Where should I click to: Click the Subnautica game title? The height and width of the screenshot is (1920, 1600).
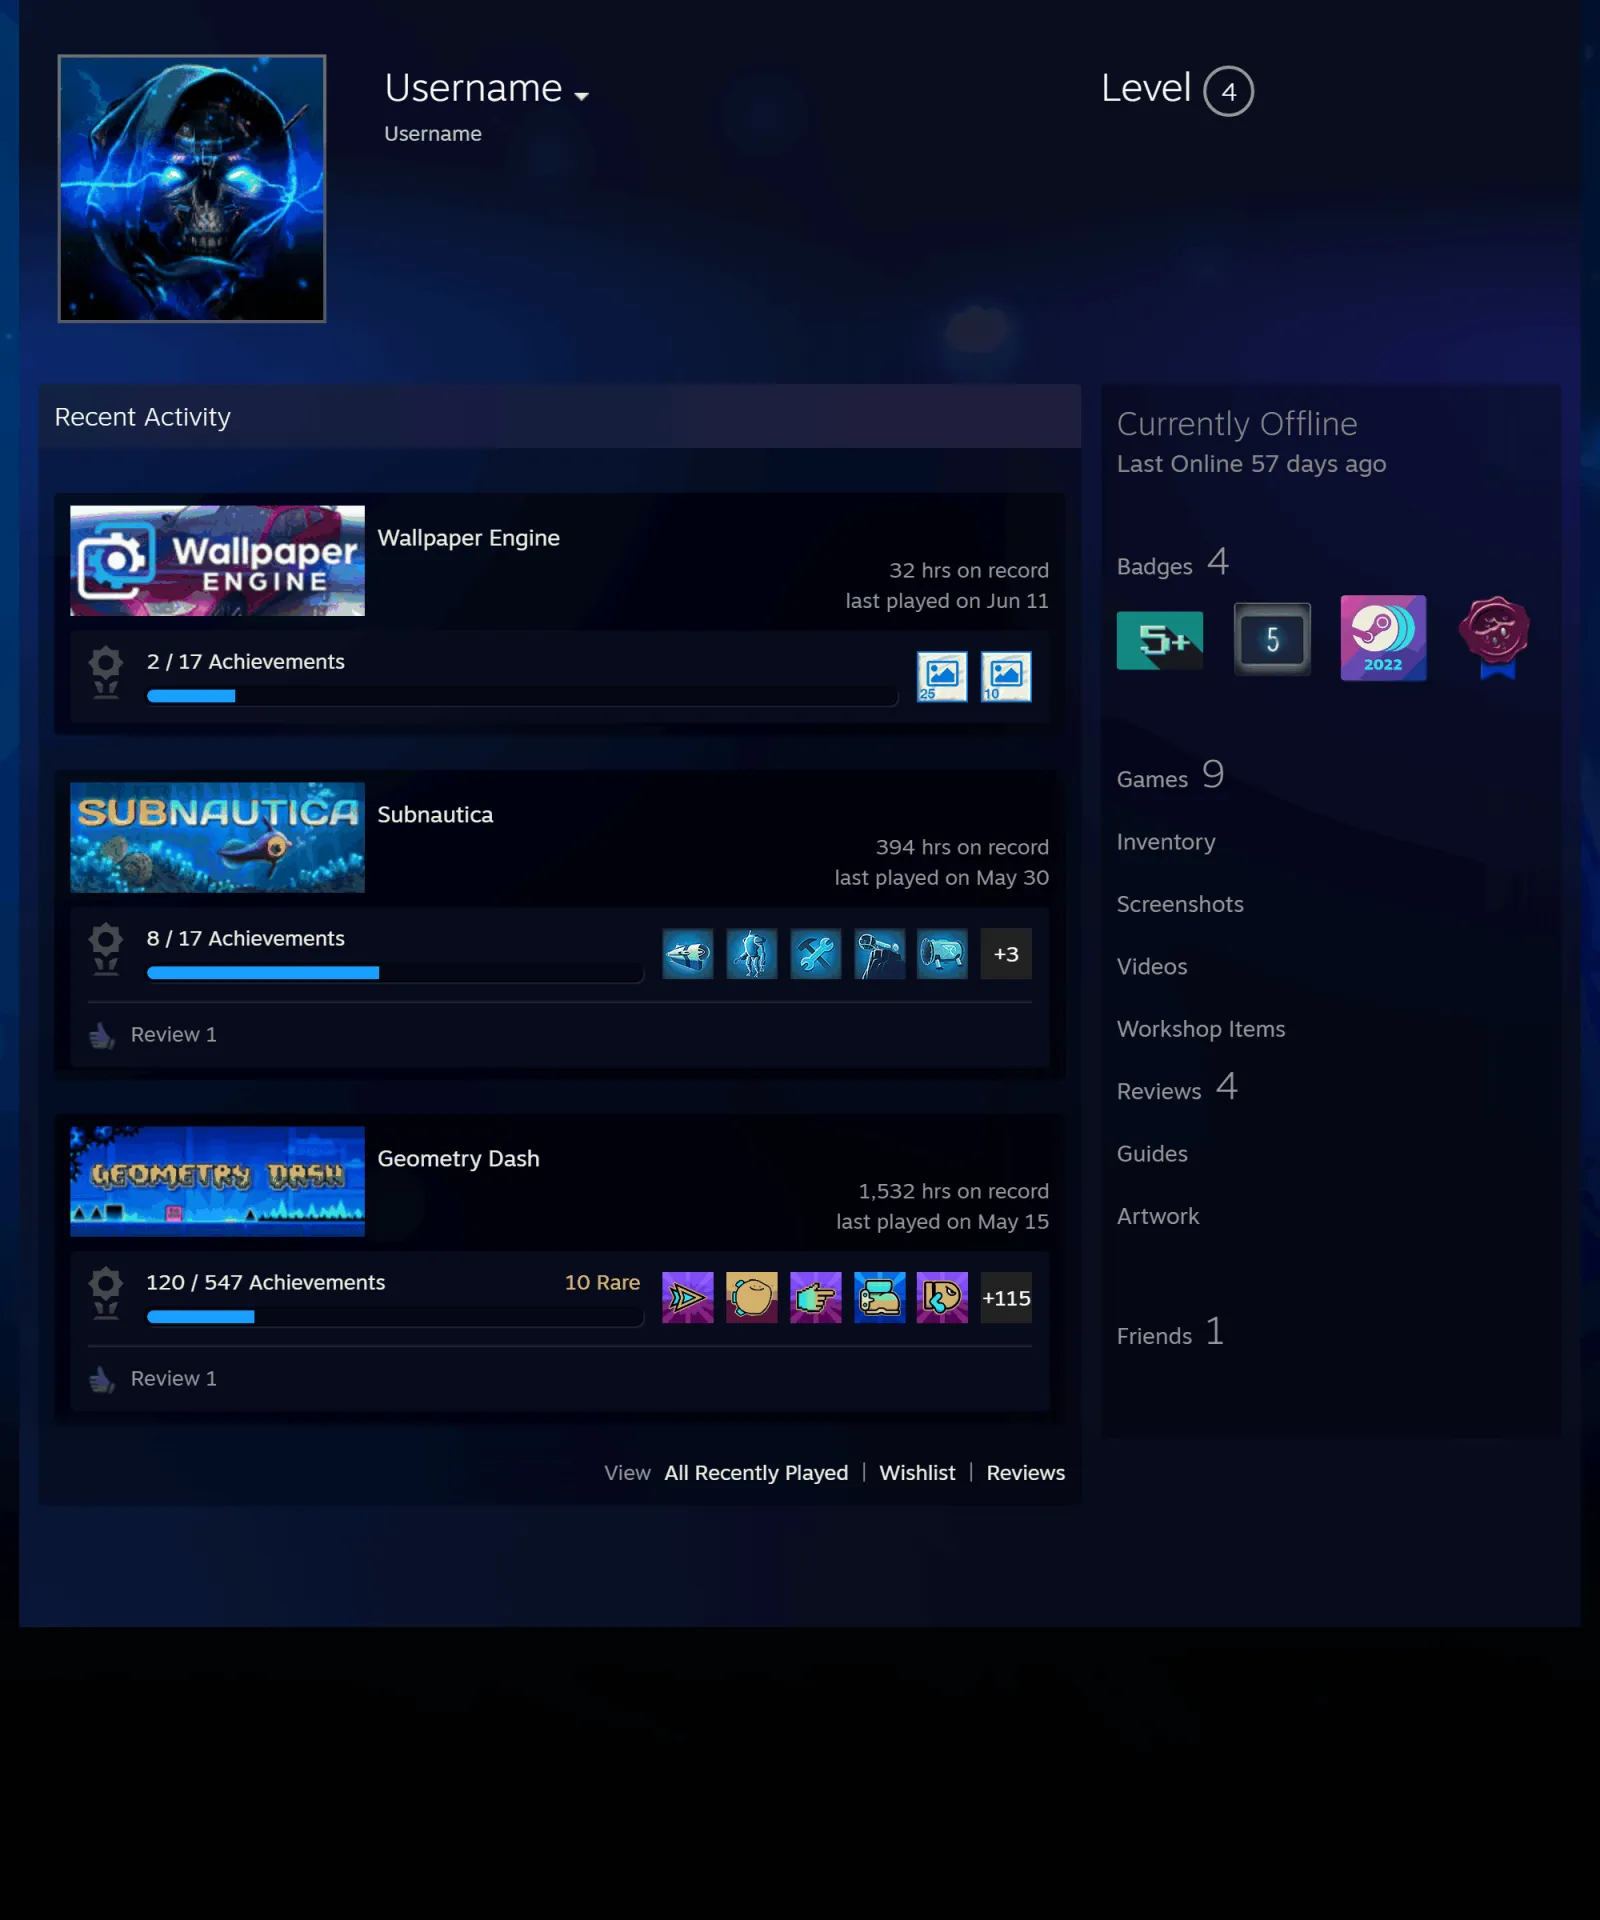coord(435,815)
